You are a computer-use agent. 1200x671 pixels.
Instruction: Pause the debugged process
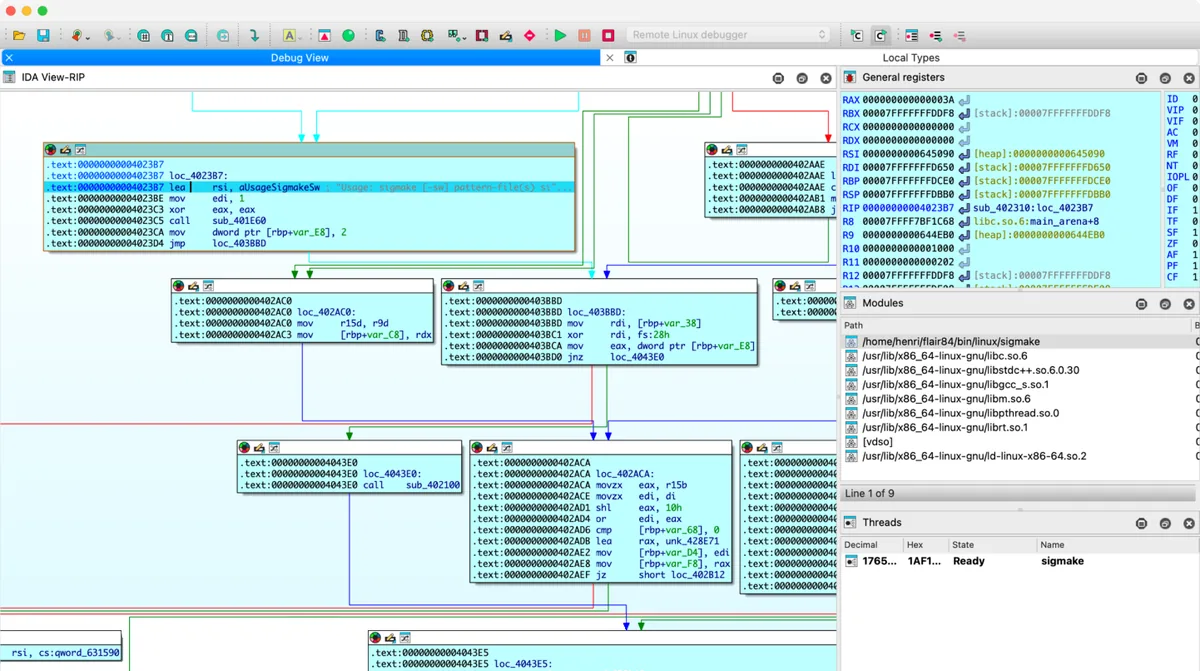[x=584, y=35]
